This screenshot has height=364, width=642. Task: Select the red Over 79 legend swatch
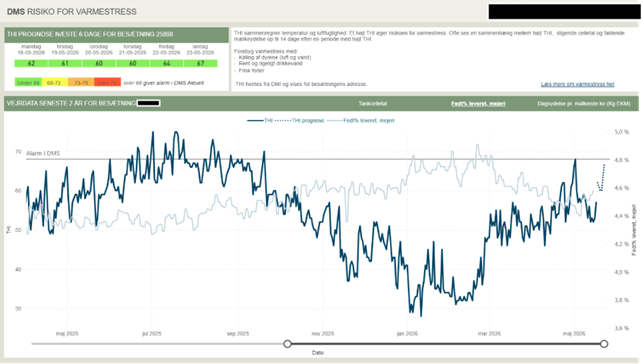click(x=107, y=82)
